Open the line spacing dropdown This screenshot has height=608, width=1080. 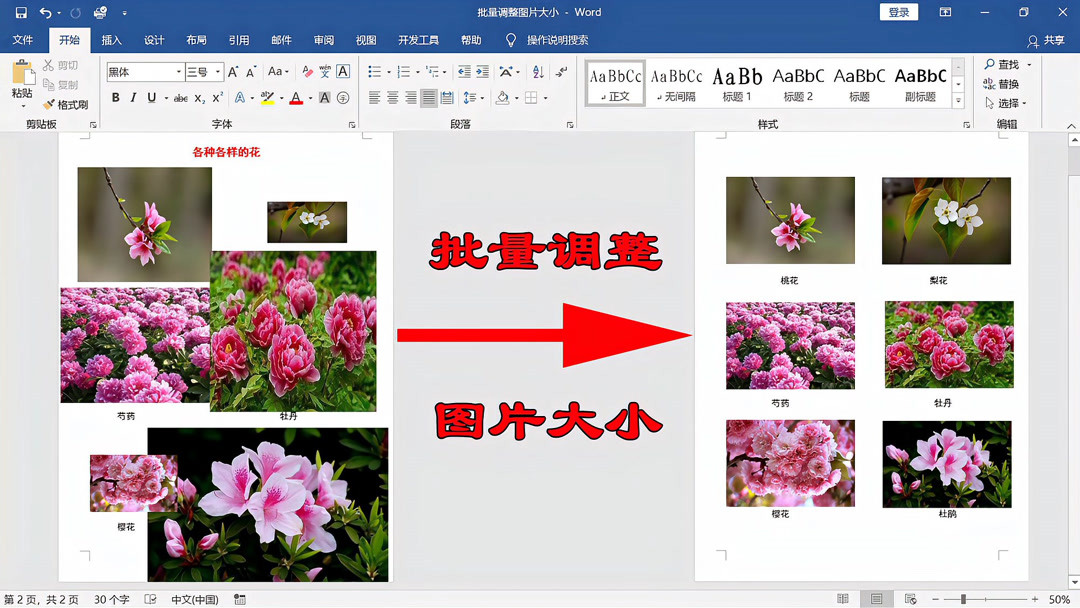point(474,96)
